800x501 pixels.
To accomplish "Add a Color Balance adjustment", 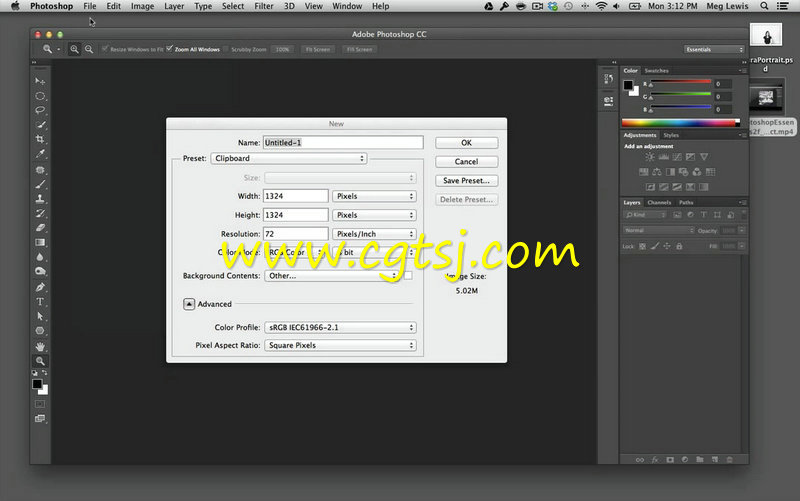I will [x=657, y=172].
